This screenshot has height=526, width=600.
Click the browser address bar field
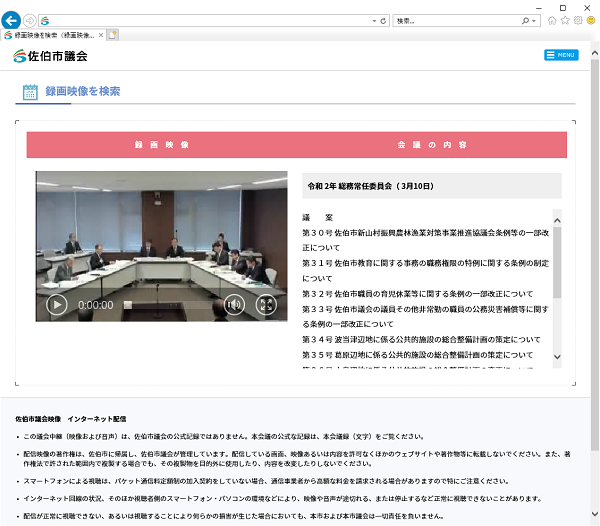[209, 21]
